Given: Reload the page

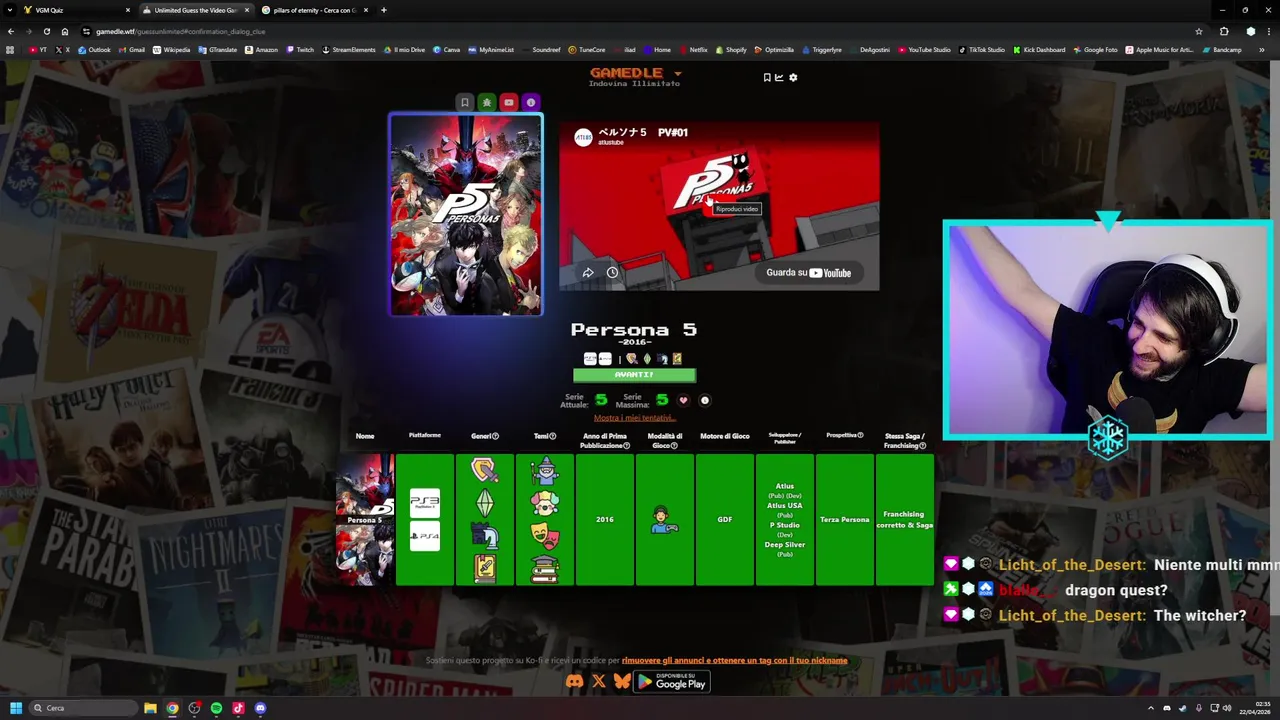Looking at the screenshot, I should point(46,31).
